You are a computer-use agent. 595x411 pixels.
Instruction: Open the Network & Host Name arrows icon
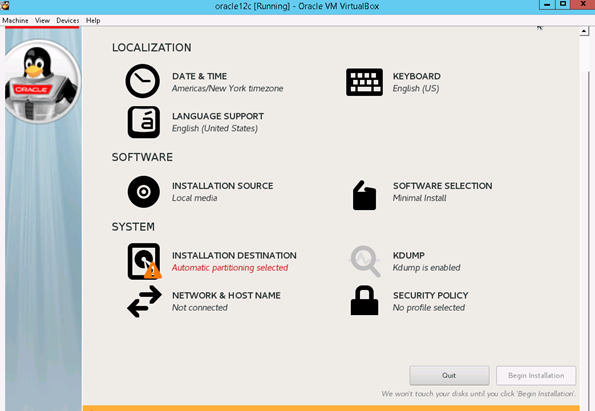[x=144, y=301]
